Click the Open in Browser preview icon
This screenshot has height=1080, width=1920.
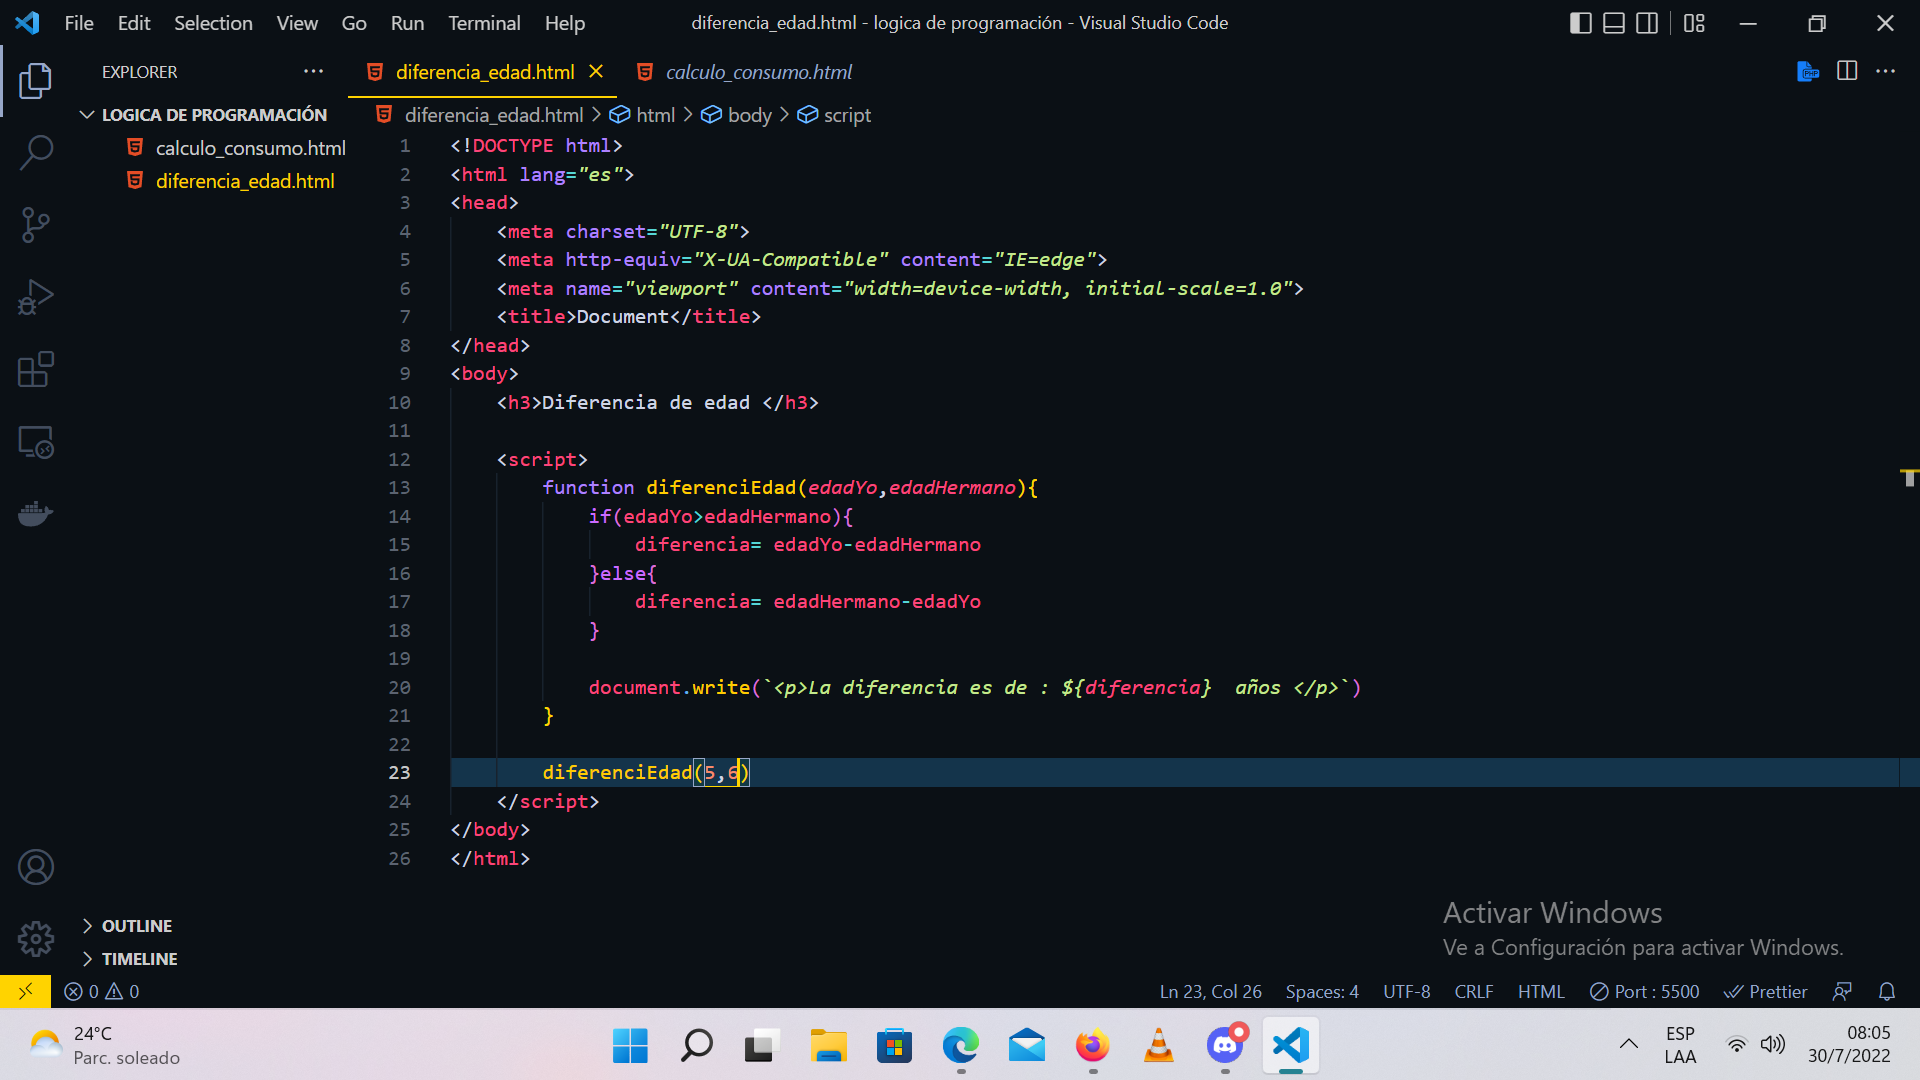pos(1807,71)
